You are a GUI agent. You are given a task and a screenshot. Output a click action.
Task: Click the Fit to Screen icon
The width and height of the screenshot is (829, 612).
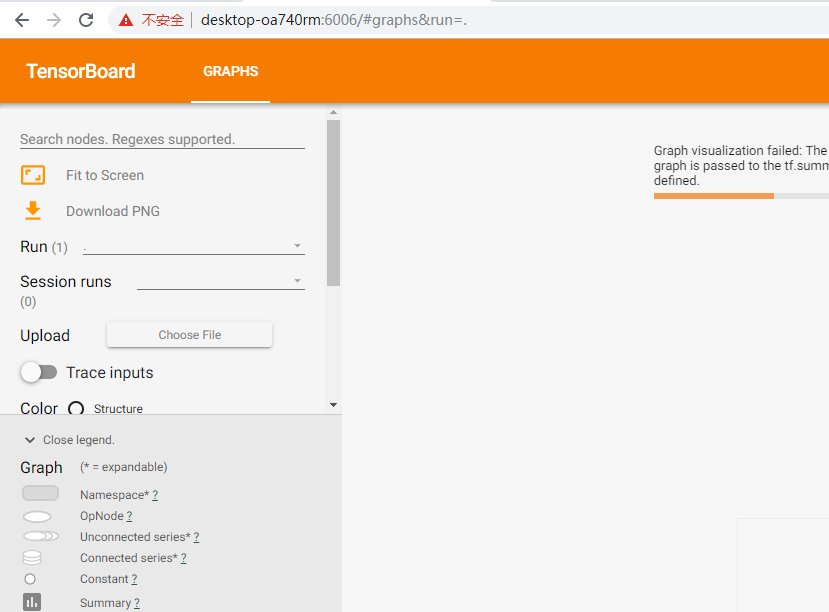33,175
